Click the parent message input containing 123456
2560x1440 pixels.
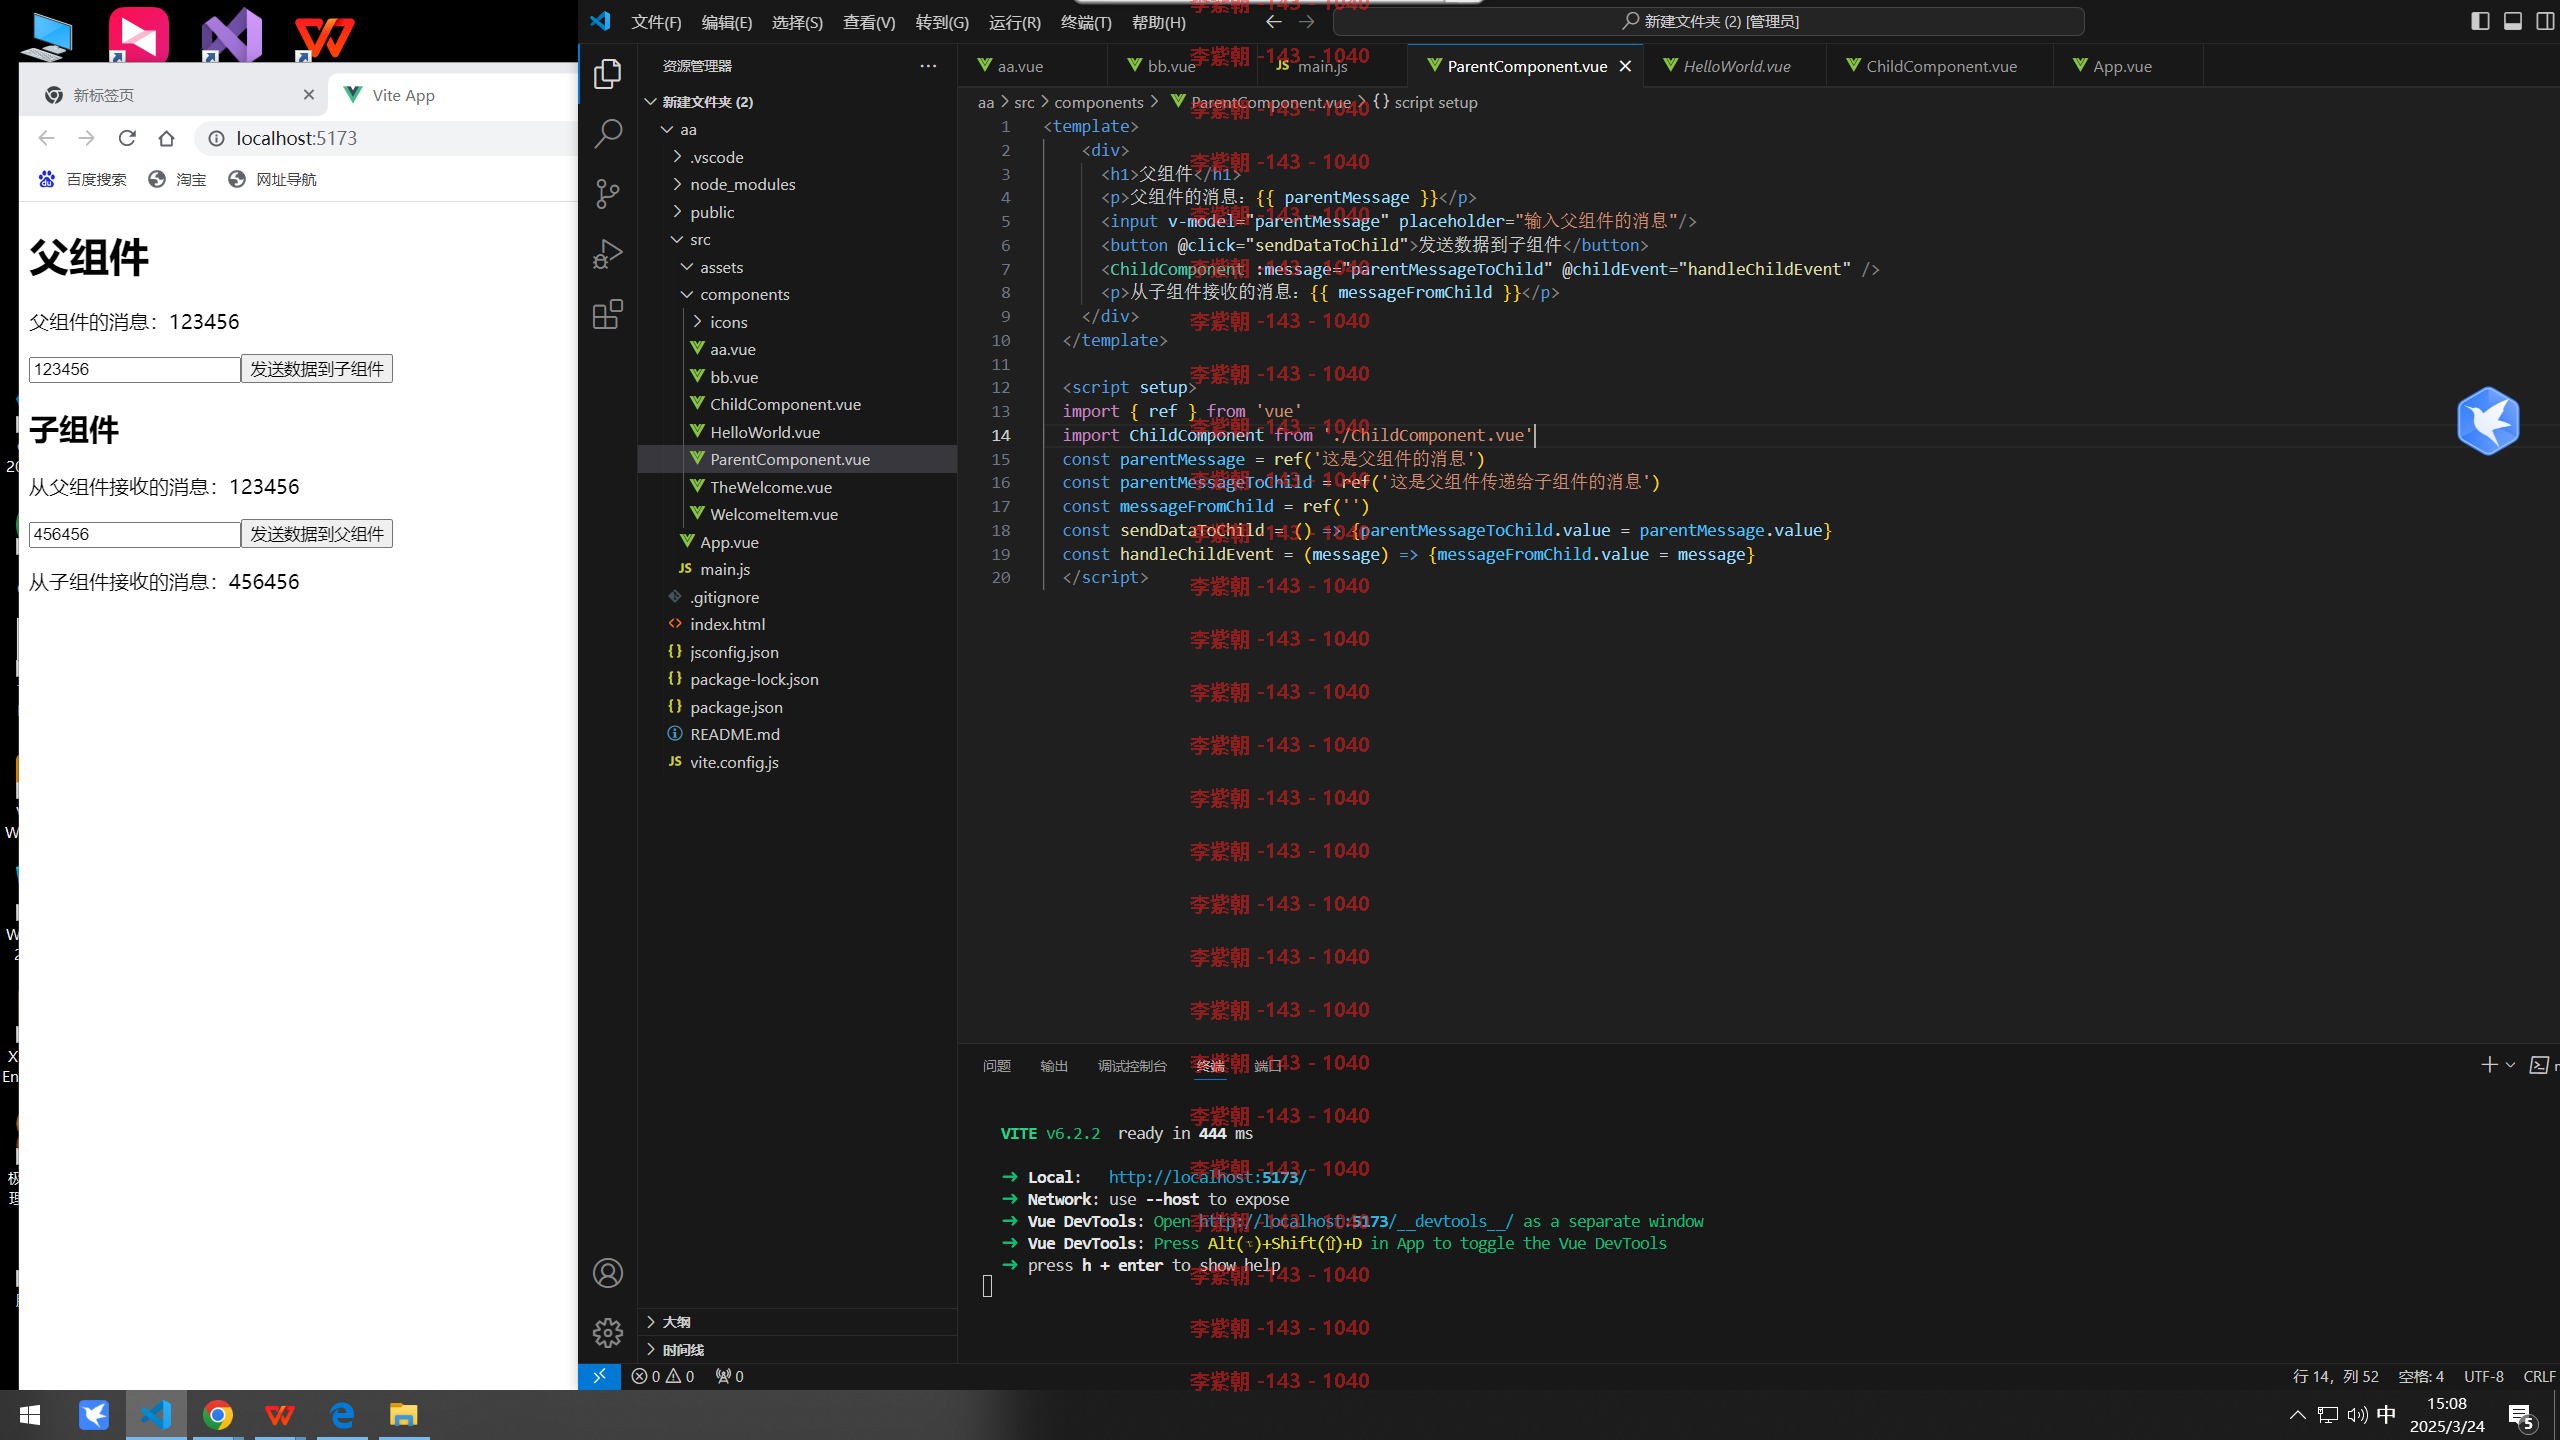click(135, 369)
